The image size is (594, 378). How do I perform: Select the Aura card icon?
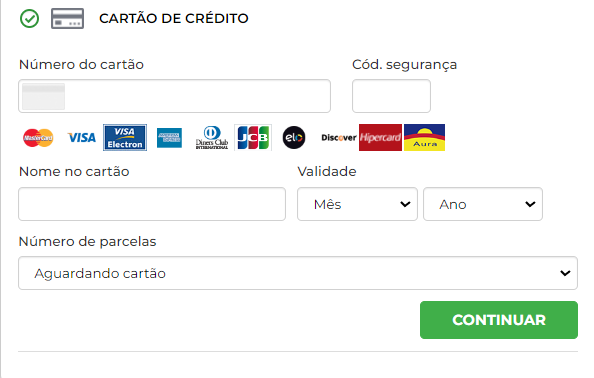point(424,137)
